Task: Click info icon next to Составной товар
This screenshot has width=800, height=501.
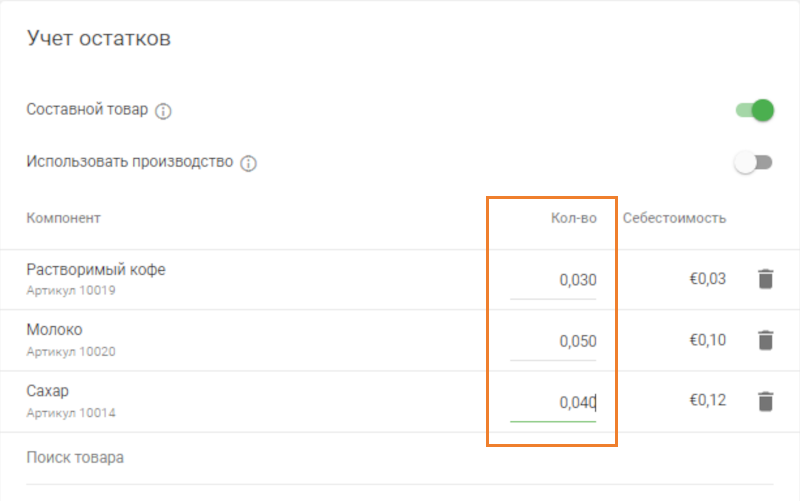Action: pos(164,111)
